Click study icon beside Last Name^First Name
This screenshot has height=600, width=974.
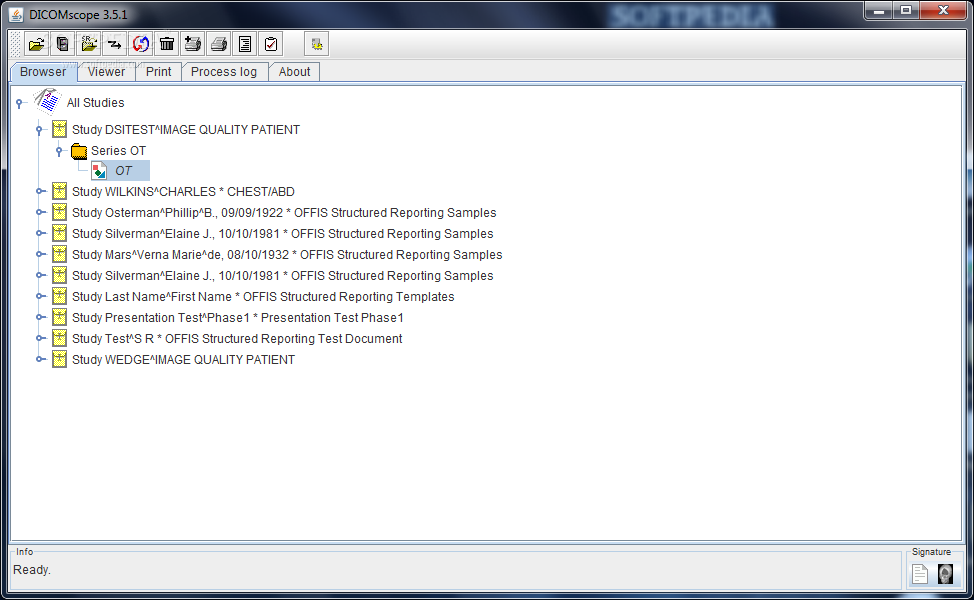pyautogui.click(x=59, y=296)
